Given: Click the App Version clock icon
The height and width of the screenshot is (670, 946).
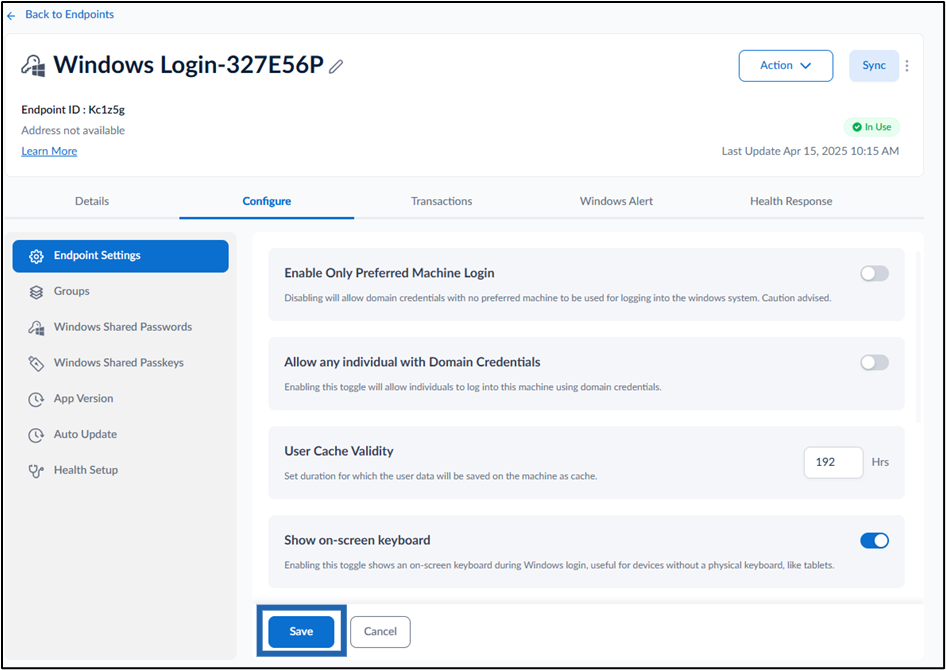Looking at the screenshot, I should (x=36, y=399).
